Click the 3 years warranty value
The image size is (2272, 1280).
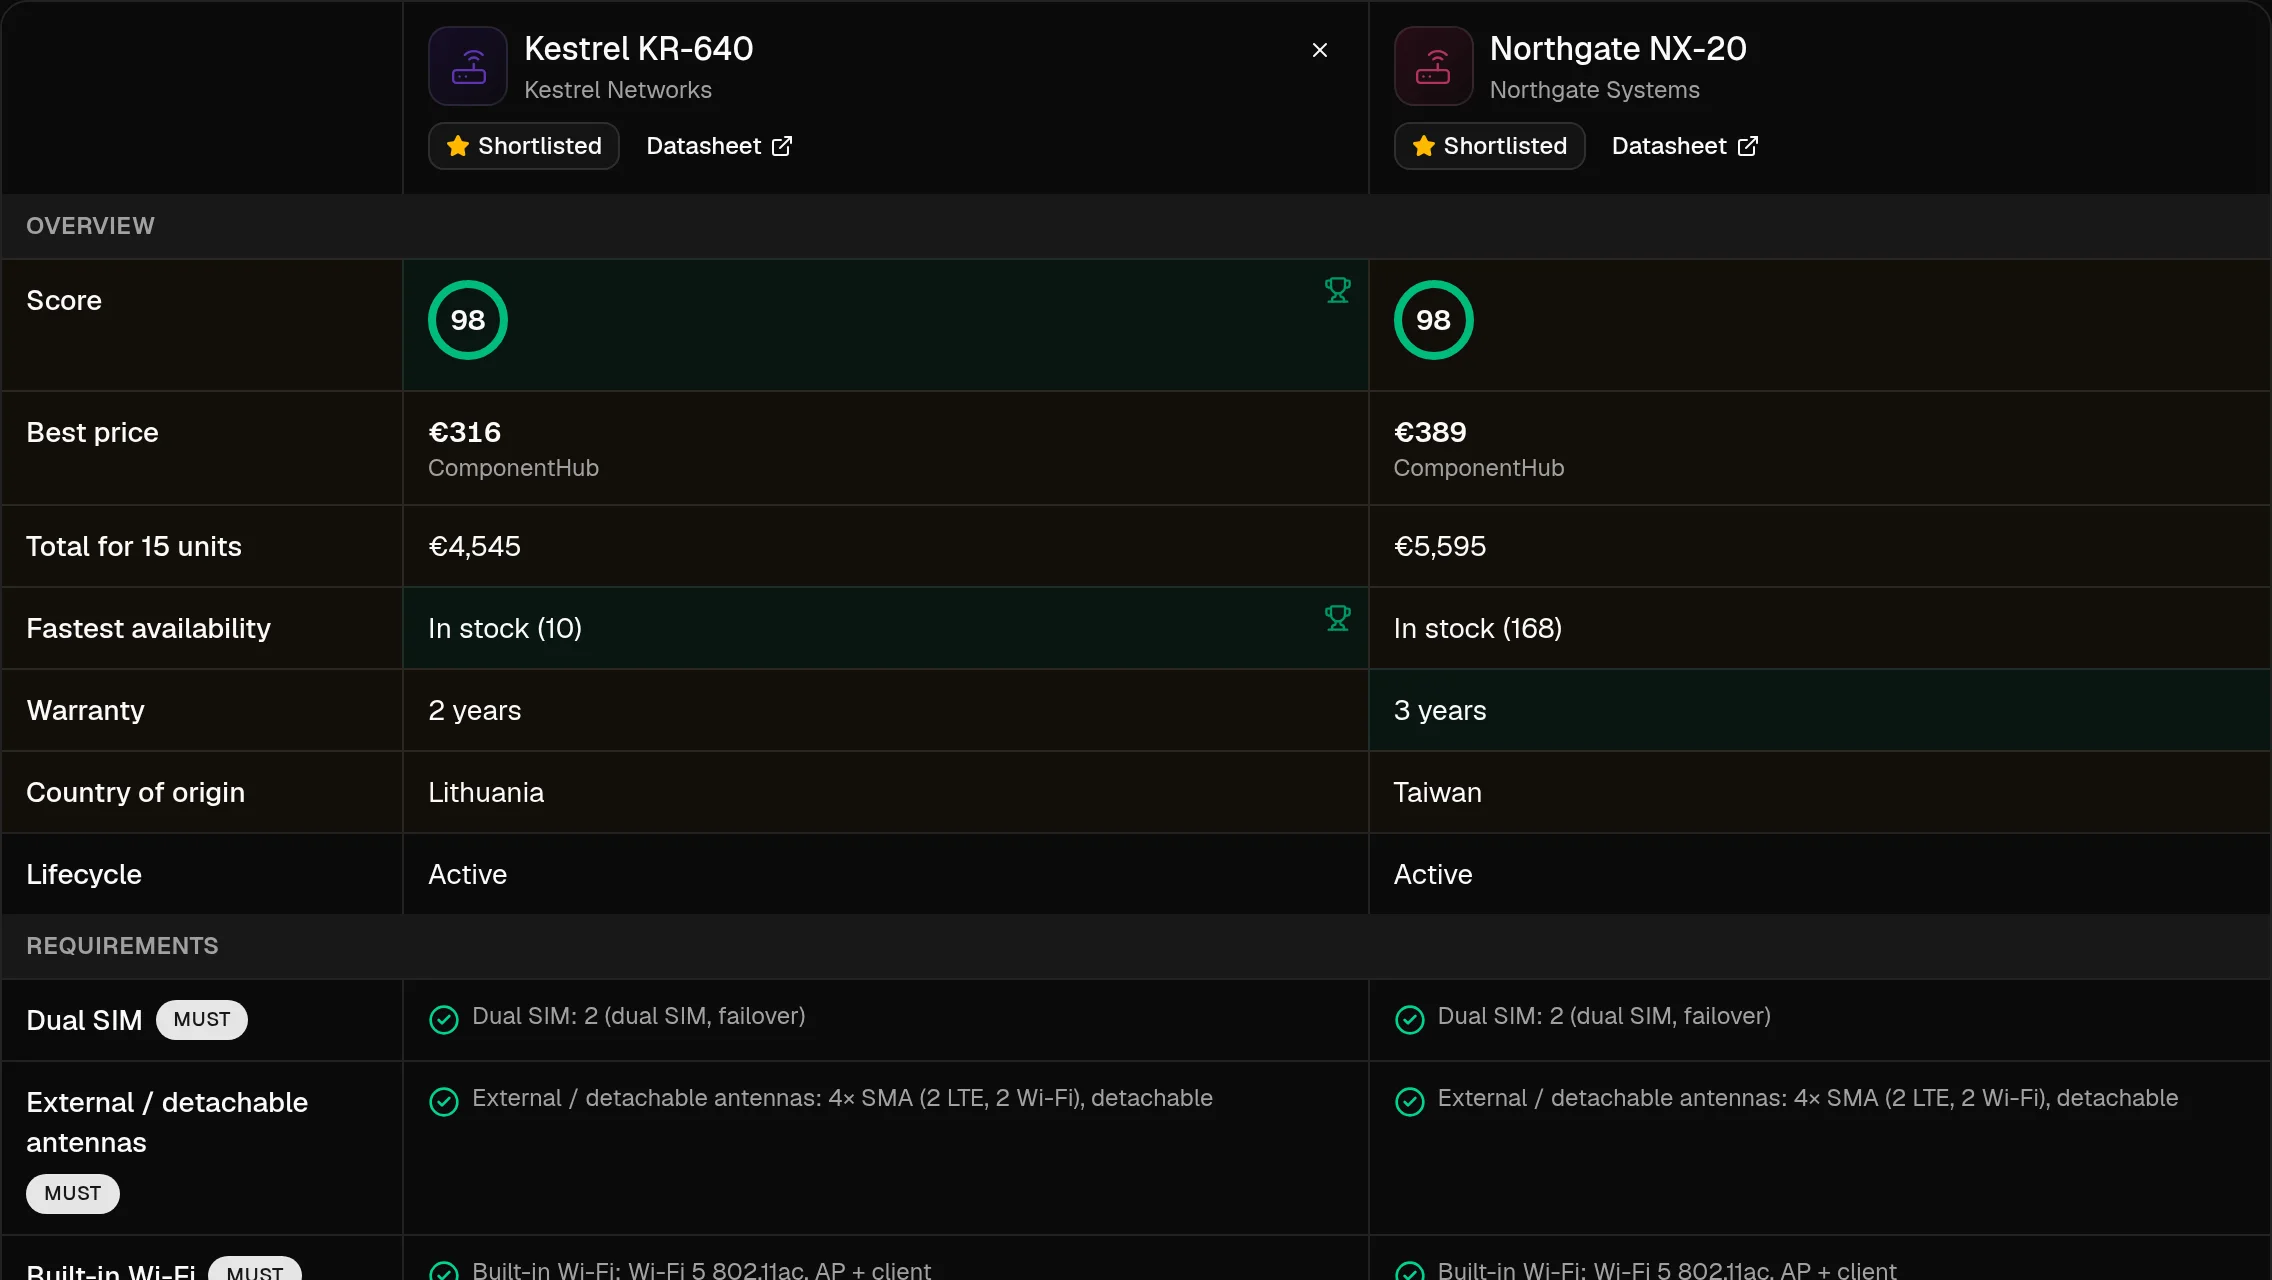pos(1440,710)
